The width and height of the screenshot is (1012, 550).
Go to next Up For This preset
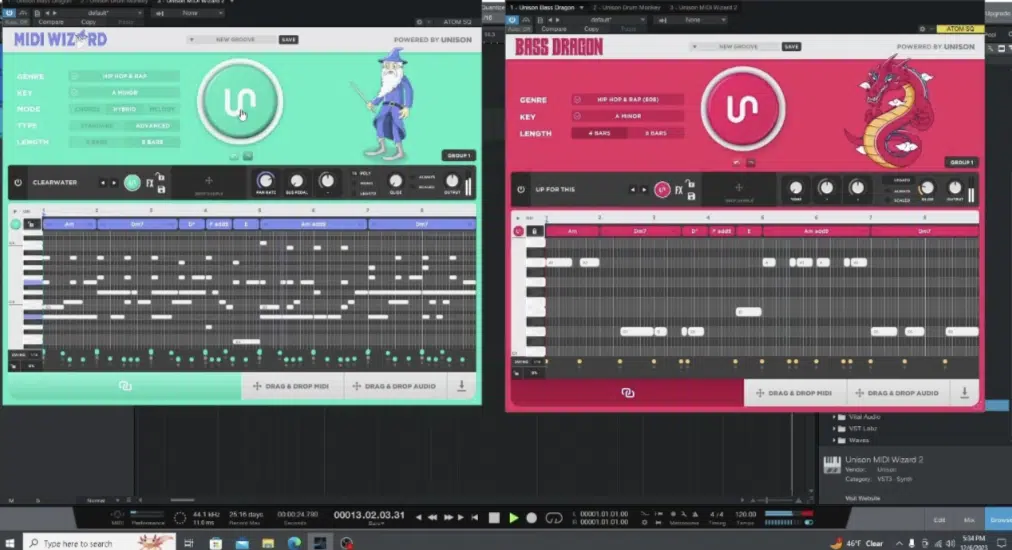click(643, 190)
